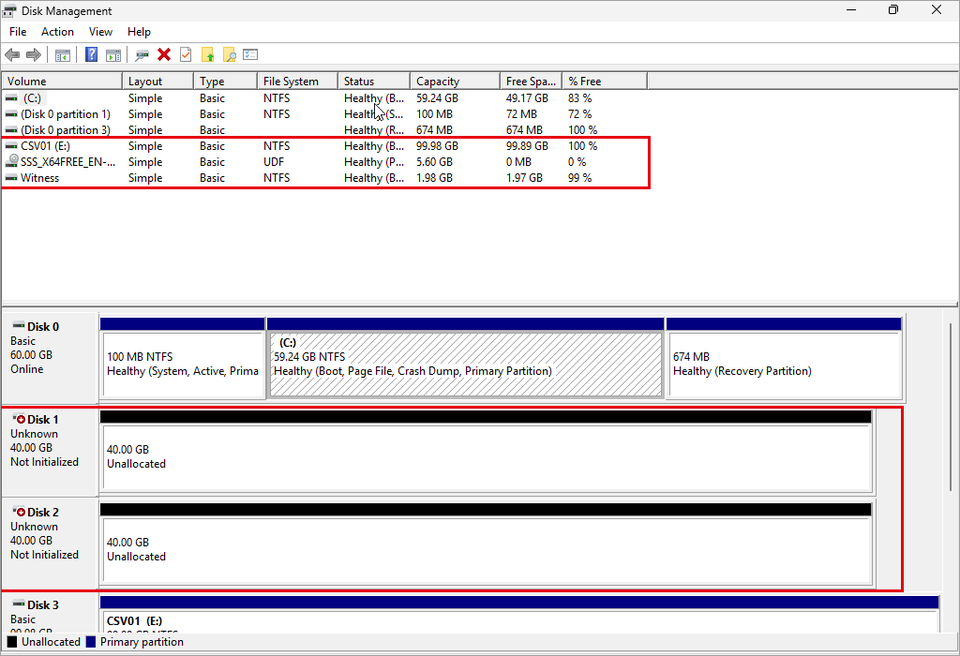The height and width of the screenshot is (656, 960).
Task: Click the disc icon of the SSS_X64FREE_EN volume
Action: [11, 162]
